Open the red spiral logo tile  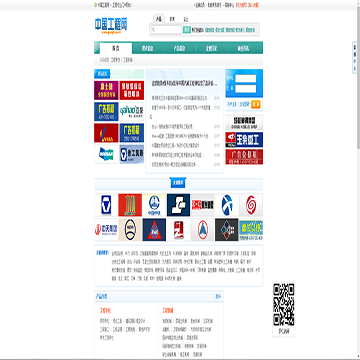pyautogui.click(x=251, y=205)
